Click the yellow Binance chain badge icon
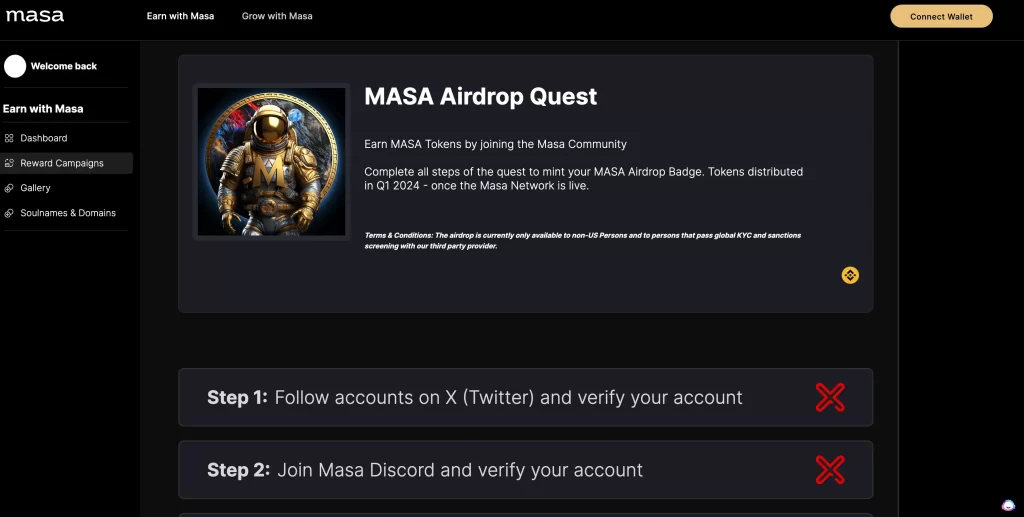 coord(850,275)
